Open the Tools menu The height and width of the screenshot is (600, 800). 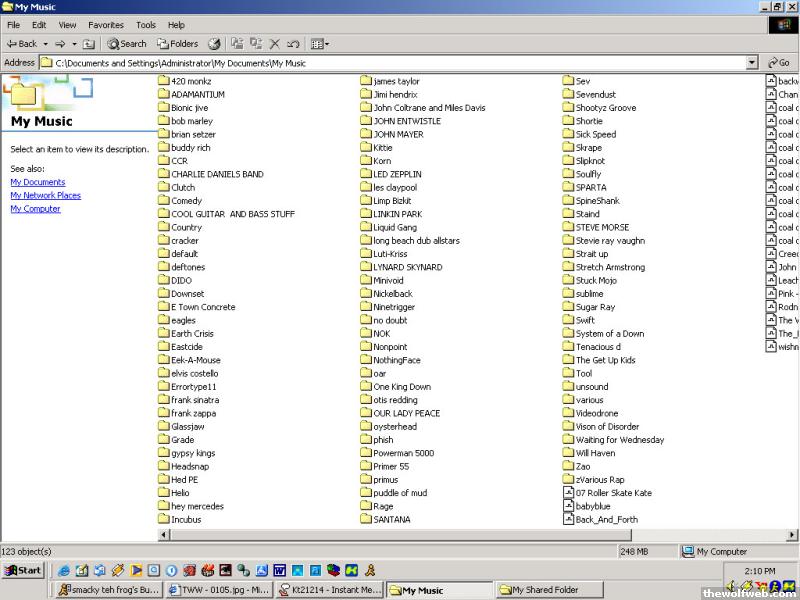click(x=146, y=24)
